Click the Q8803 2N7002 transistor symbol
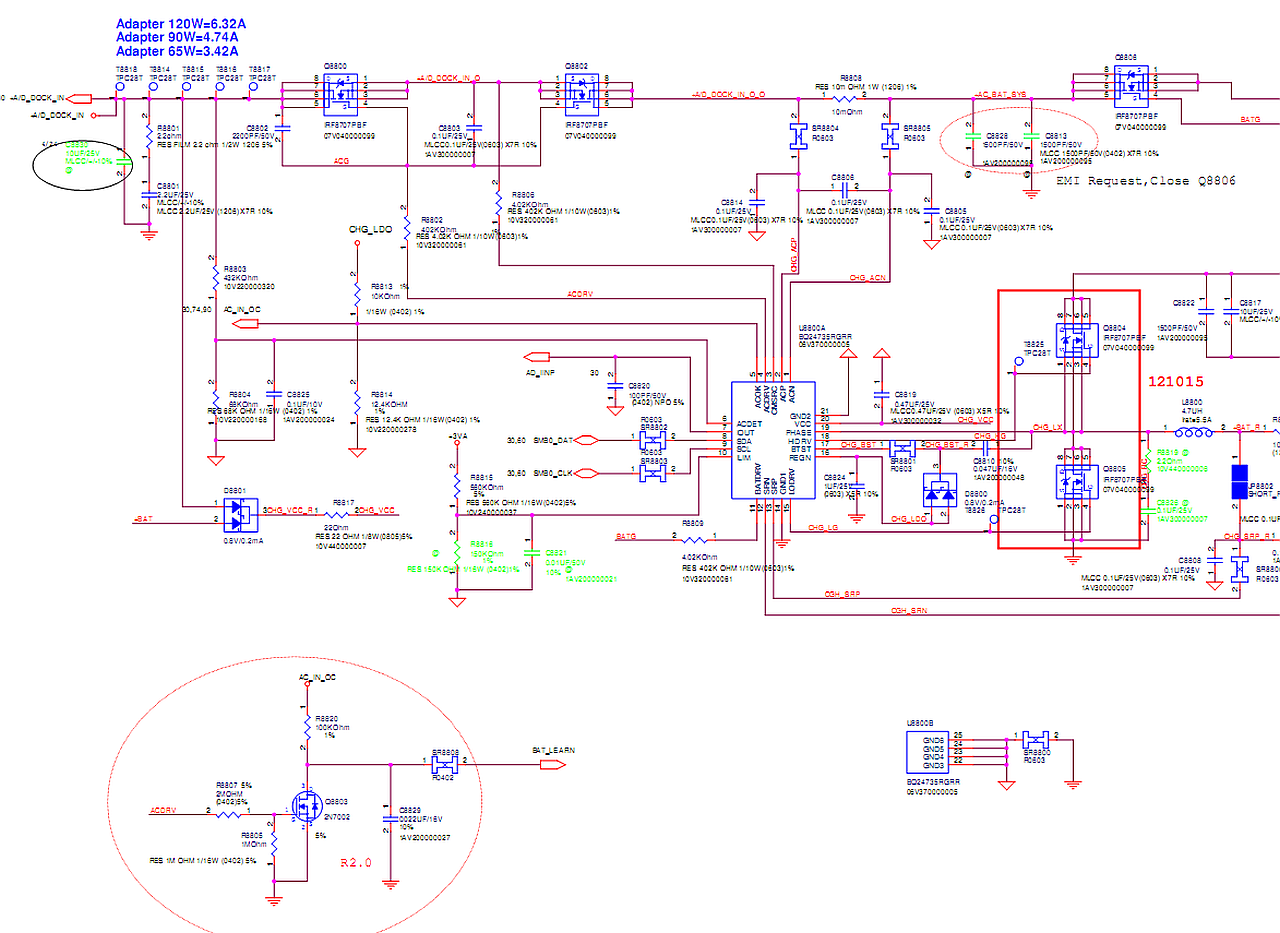The width and height of the screenshot is (1280, 933). coord(307,805)
